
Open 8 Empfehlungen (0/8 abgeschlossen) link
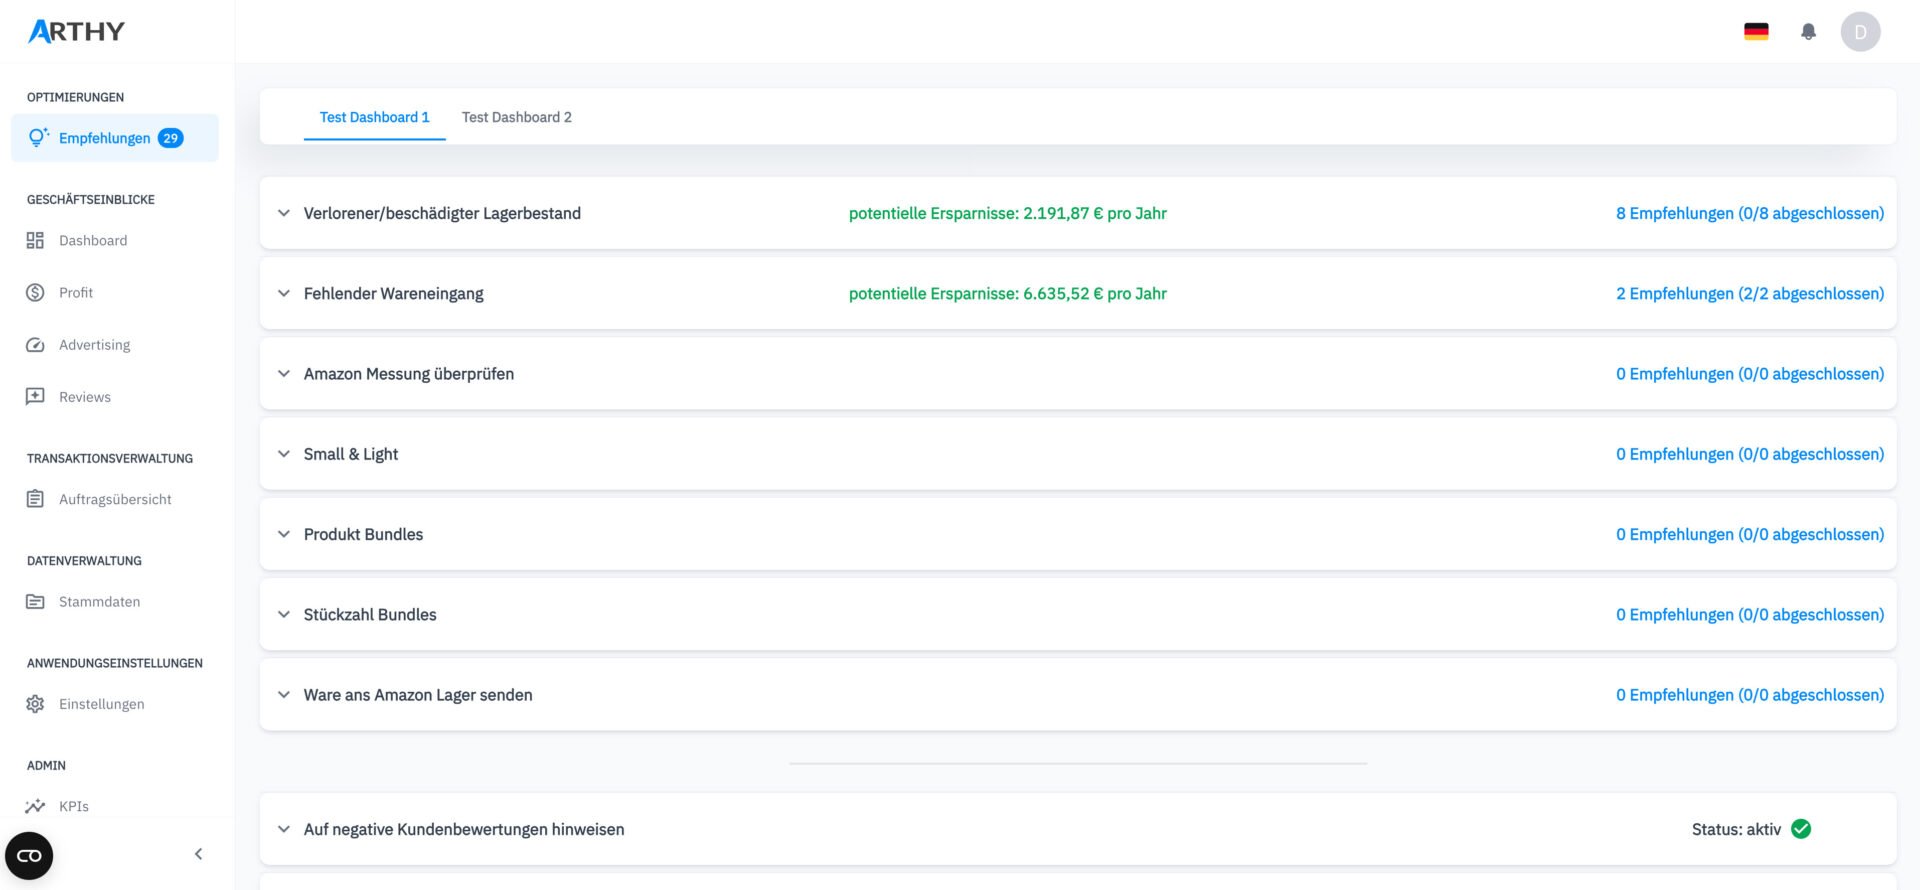[x=1749, y=213]
